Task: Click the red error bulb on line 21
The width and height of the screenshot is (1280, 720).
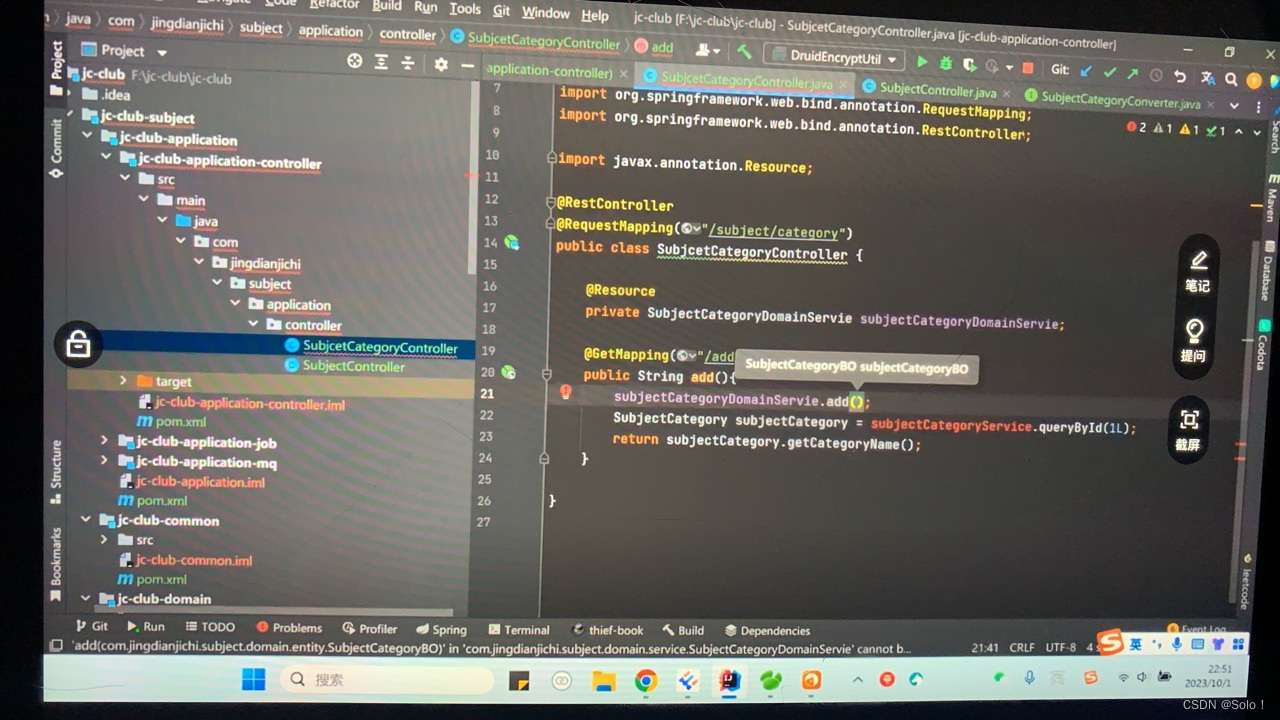Action: click(x=565, y=392)
